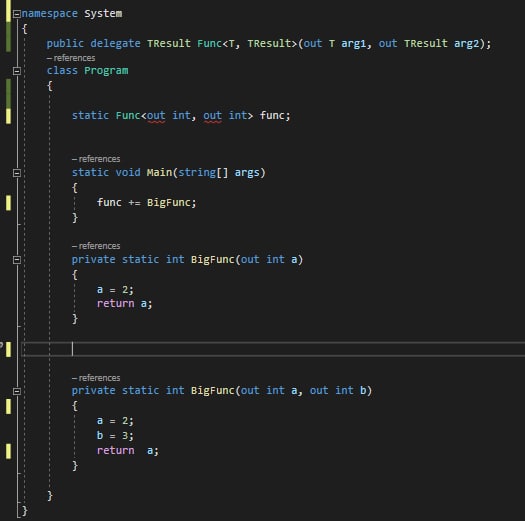
Task: Click the 'b = 3;' statement
Action: (x=115, y=436)
